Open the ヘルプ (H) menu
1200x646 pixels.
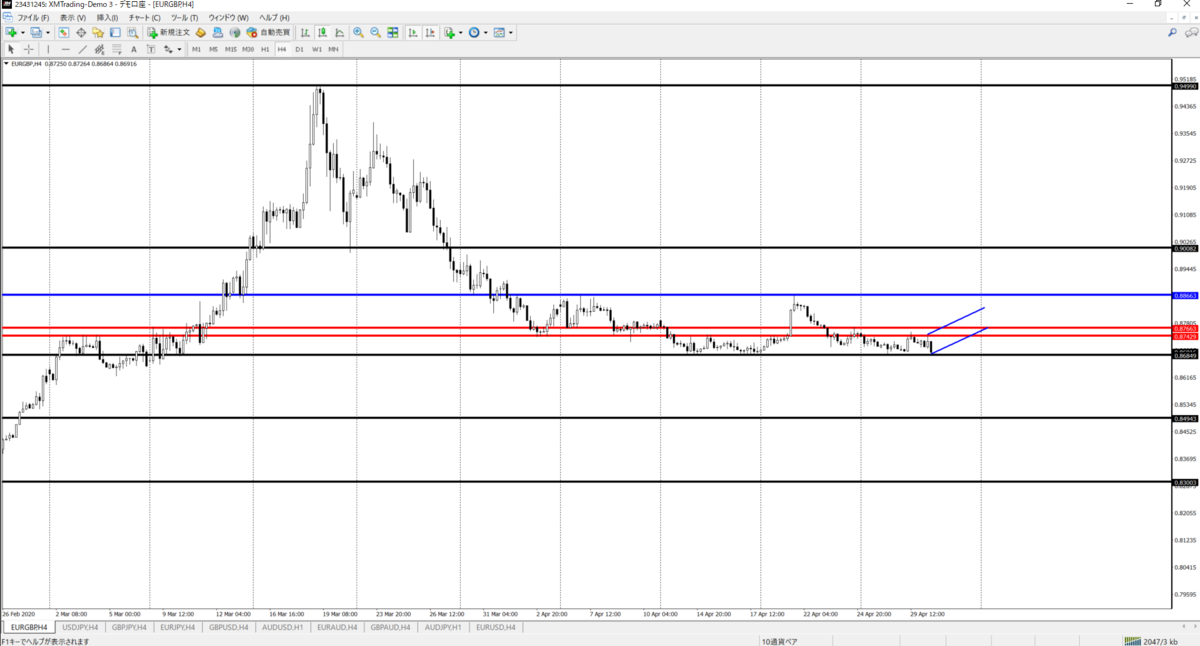coord(275,18)
